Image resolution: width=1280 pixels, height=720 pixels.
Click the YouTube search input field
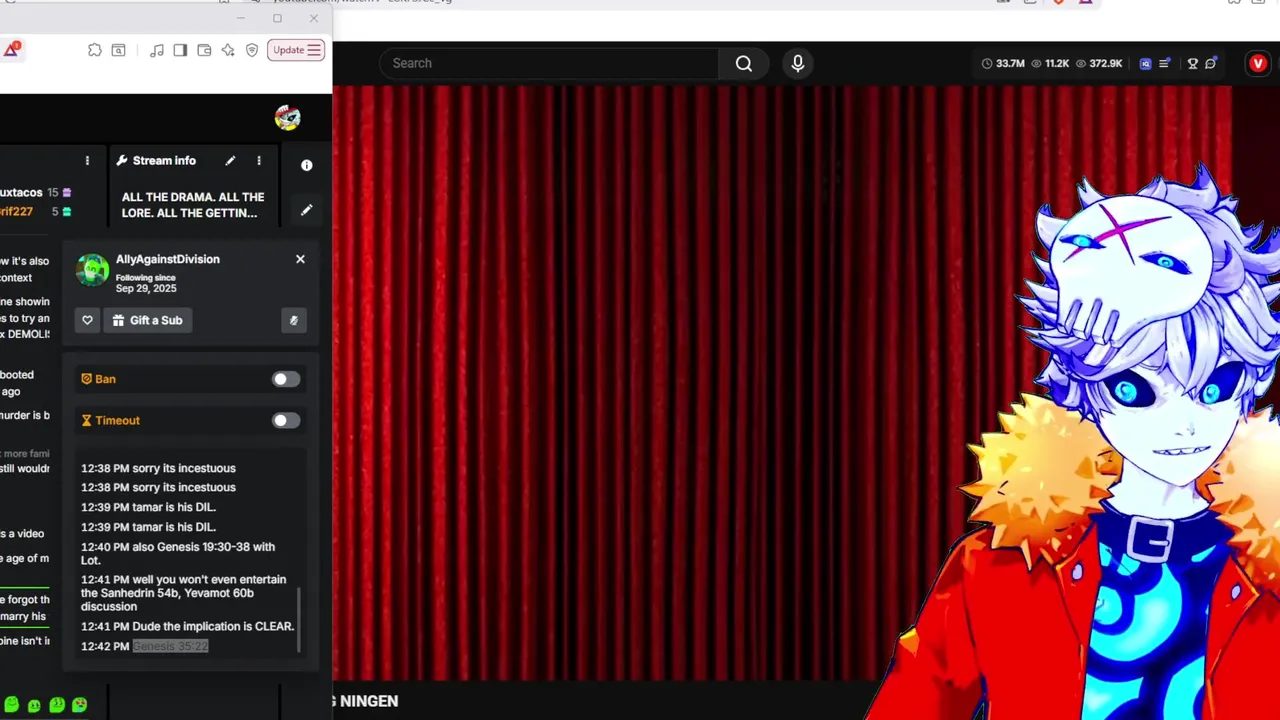pos(549,63)
